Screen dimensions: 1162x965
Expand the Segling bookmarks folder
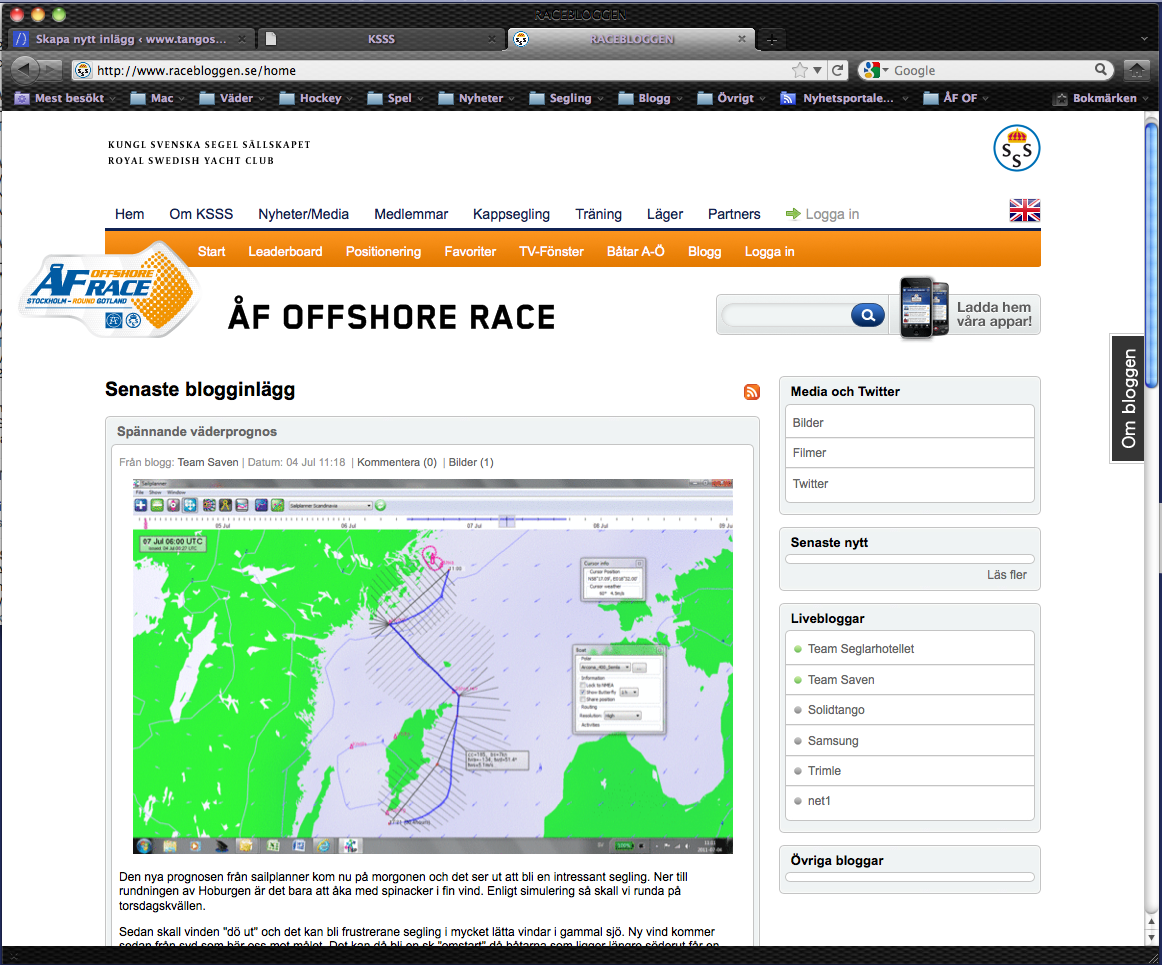click(565, 98)
